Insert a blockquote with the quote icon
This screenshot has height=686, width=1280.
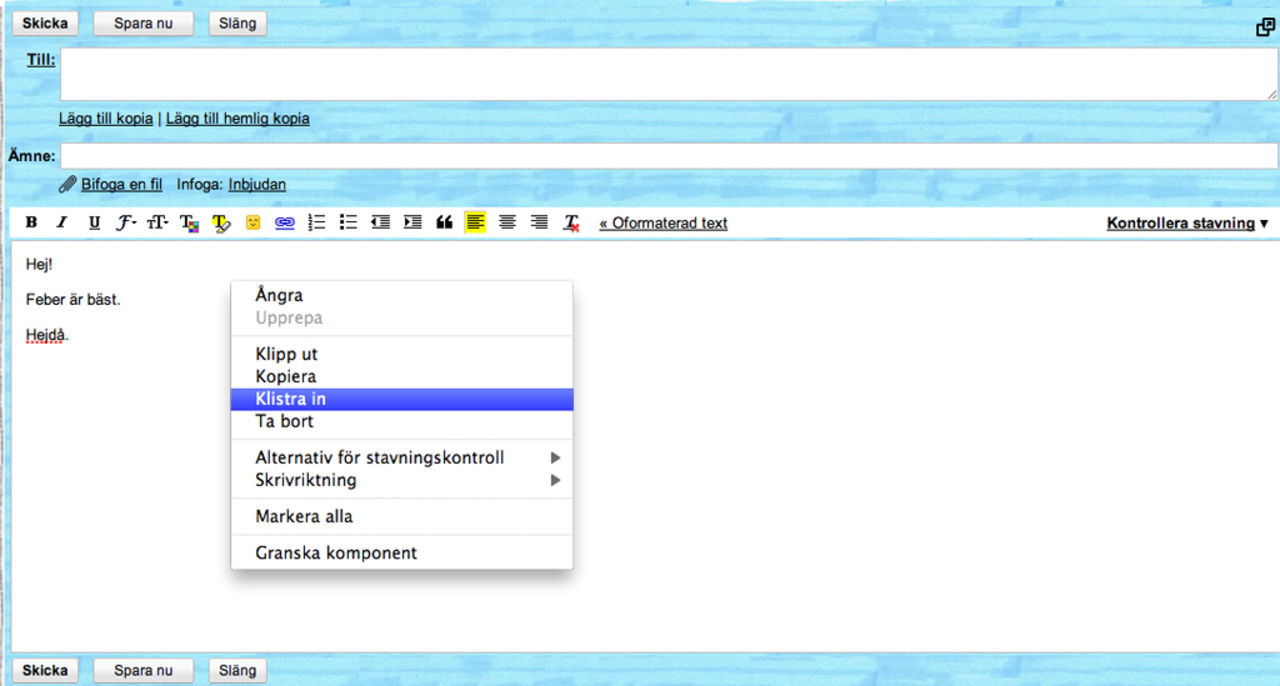coord(444,222)
